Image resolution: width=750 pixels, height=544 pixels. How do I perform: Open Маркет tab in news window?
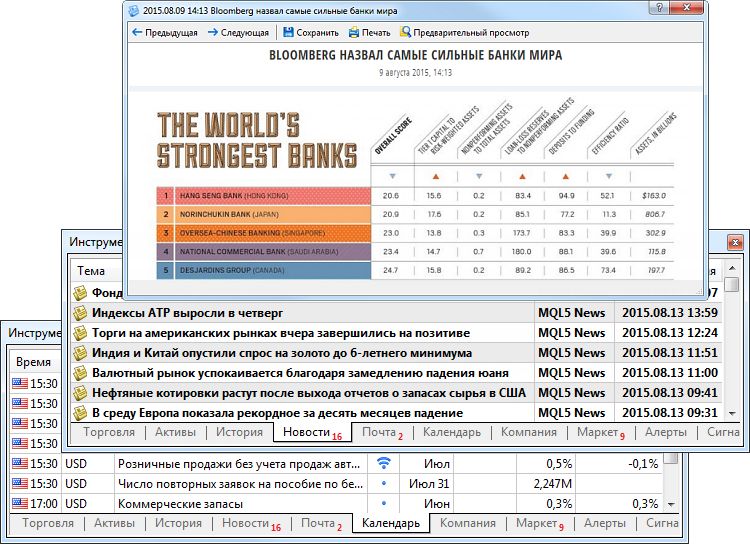pos(601,432)
